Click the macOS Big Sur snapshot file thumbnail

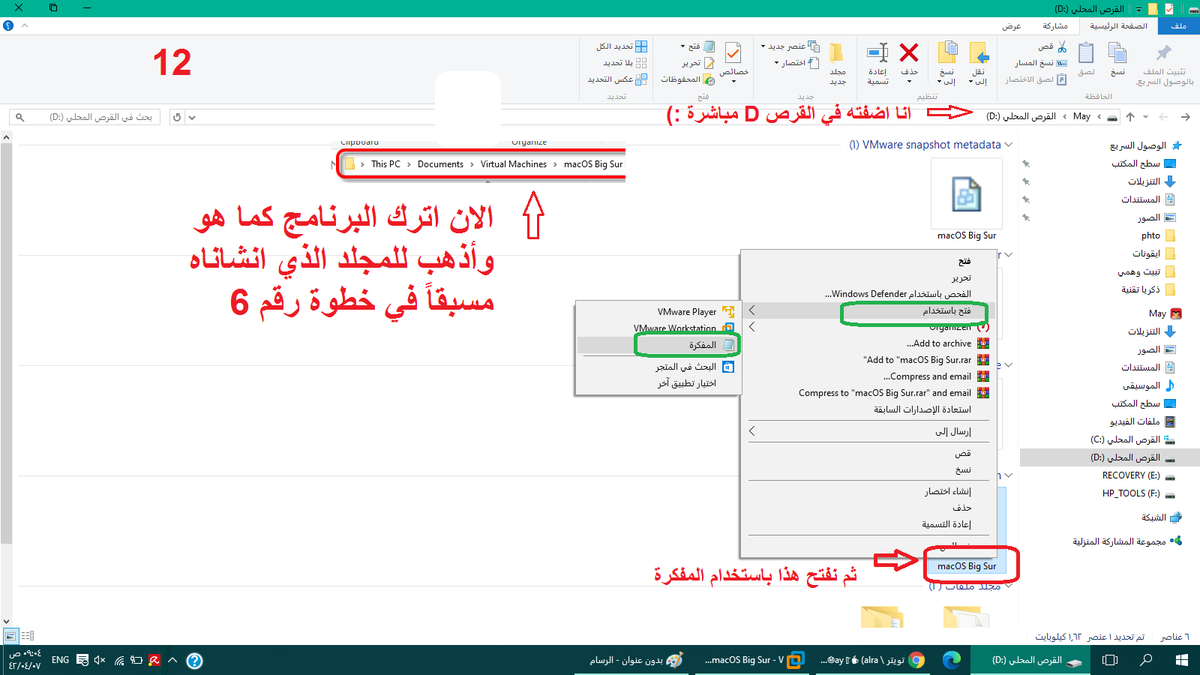tap(966, 194)
